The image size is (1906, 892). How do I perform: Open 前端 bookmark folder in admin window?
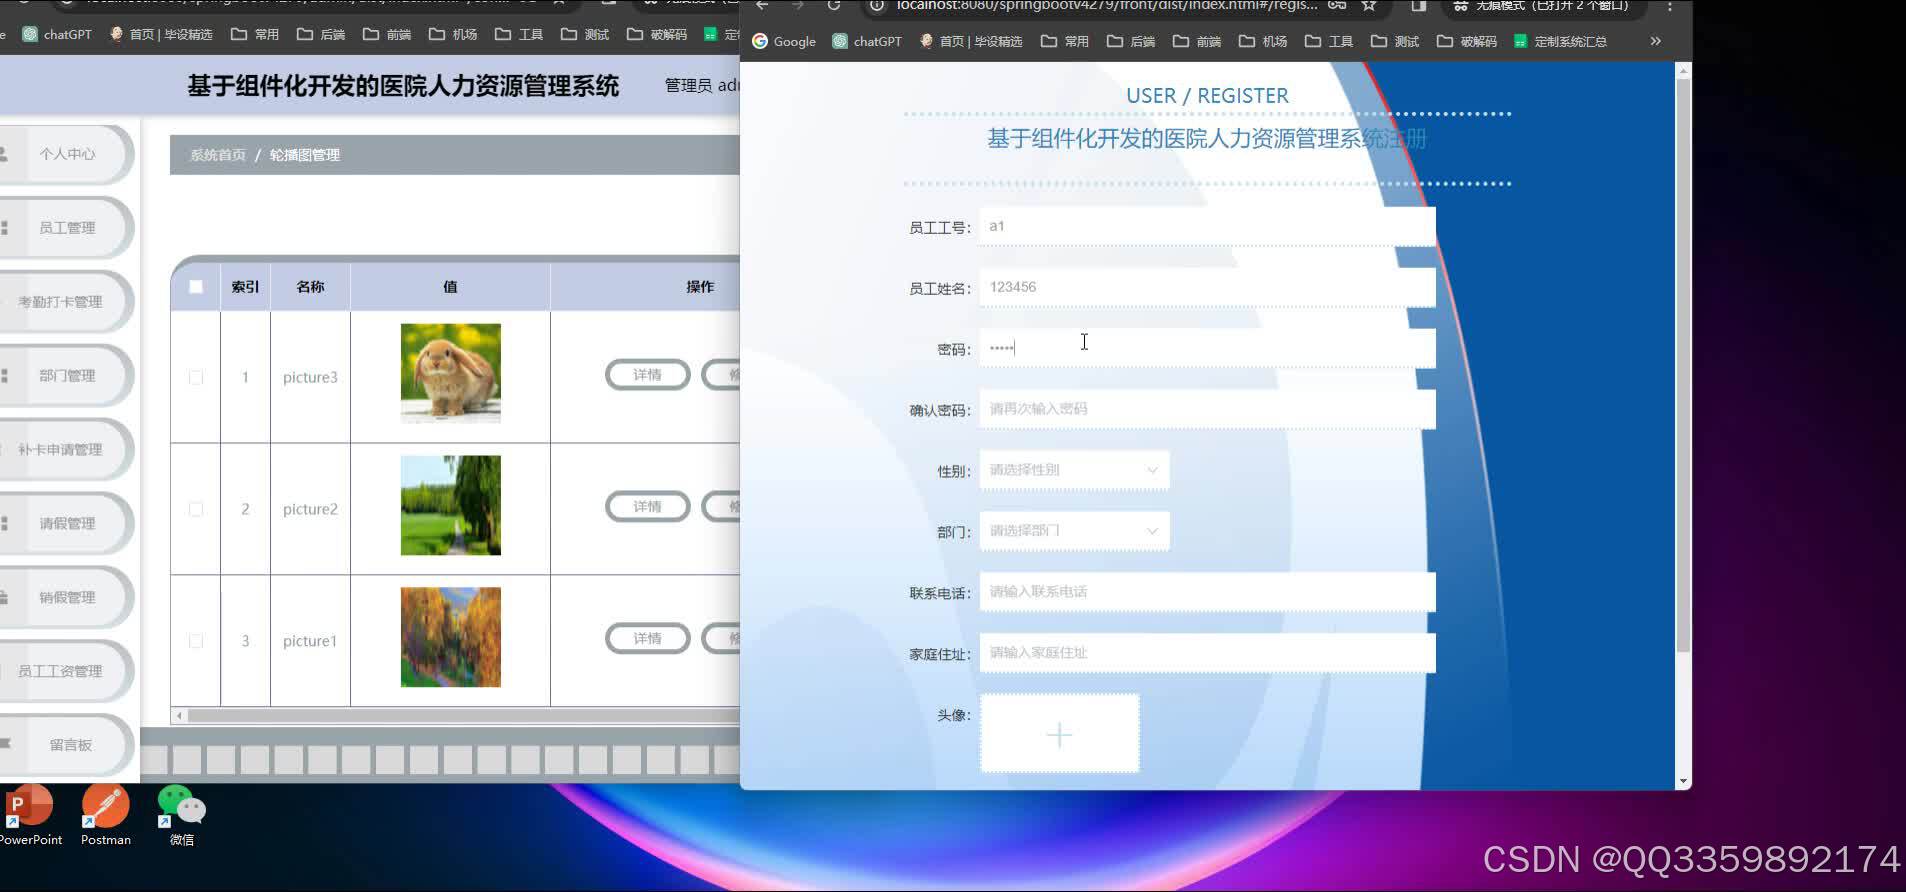[387, 34]
